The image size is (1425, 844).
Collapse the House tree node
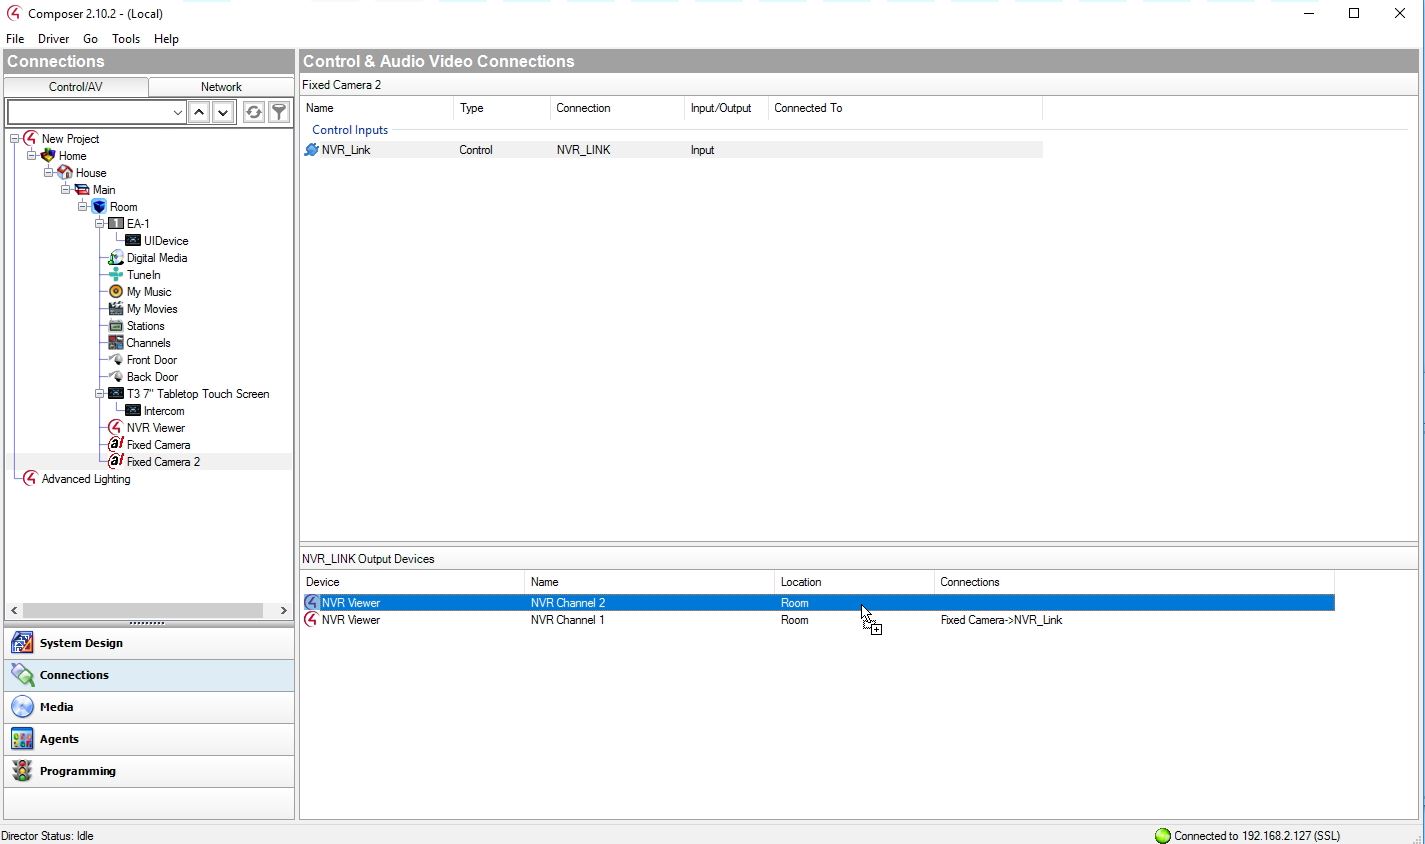[x=49, y=173]
